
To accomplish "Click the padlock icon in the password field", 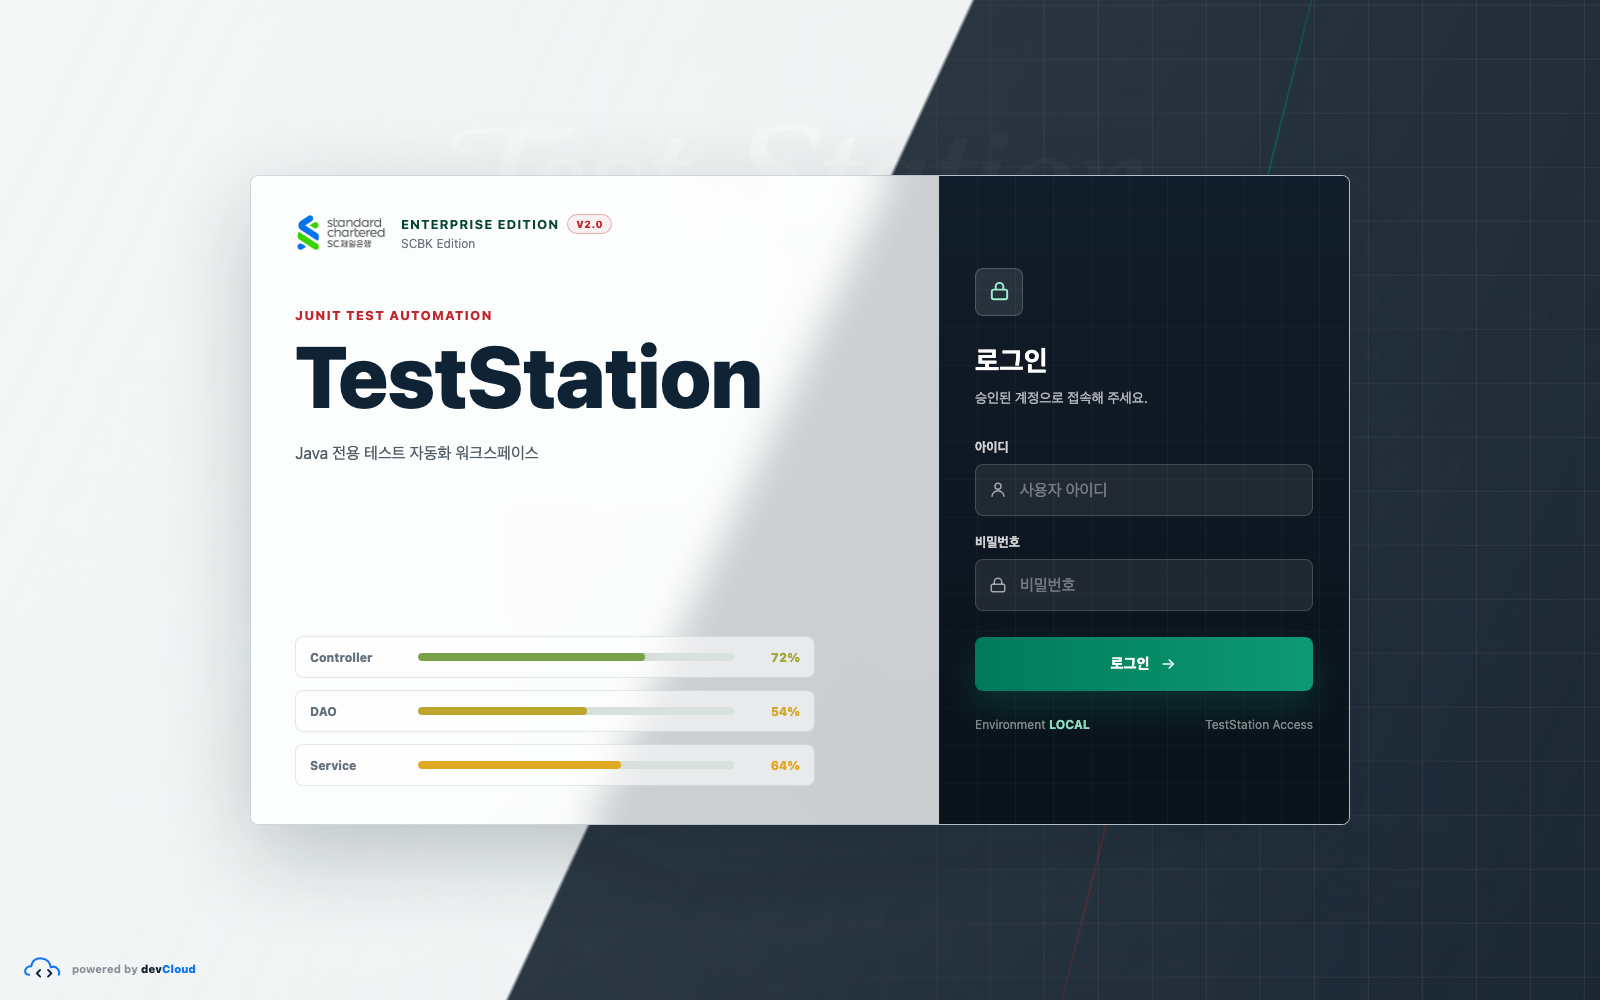I will pyautogui.click(x=998, y=585).
